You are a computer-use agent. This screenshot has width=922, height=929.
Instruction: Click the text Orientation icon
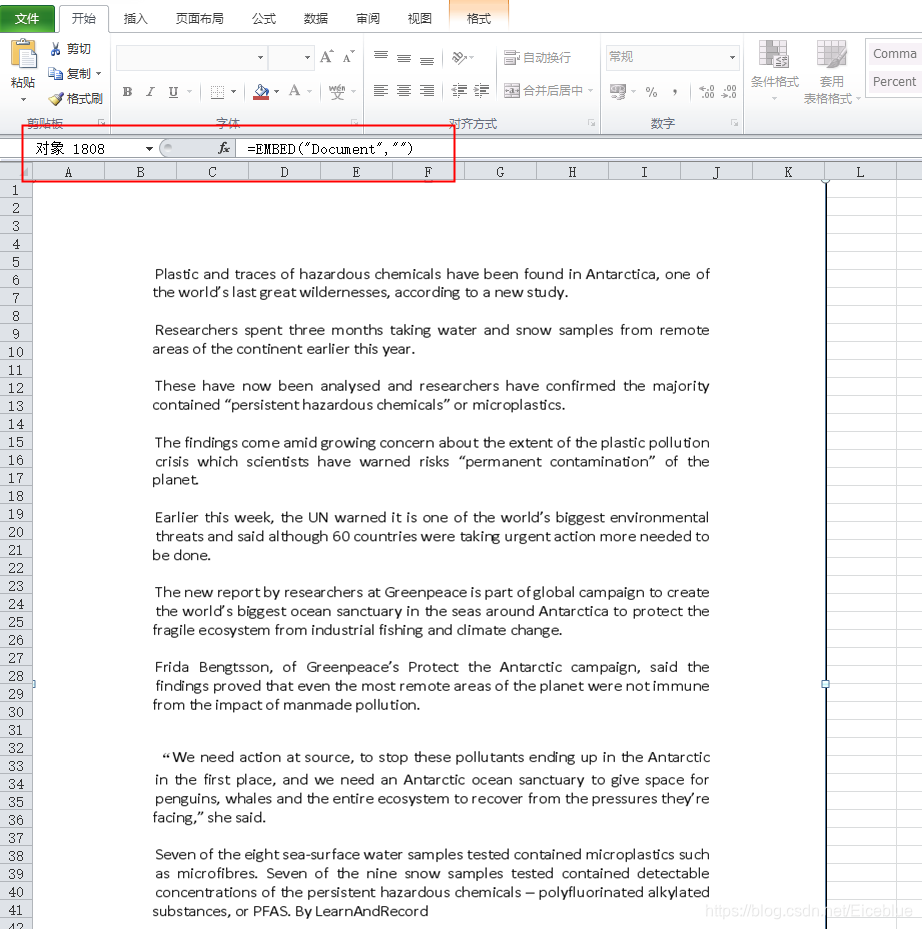[x=460, y=57]
